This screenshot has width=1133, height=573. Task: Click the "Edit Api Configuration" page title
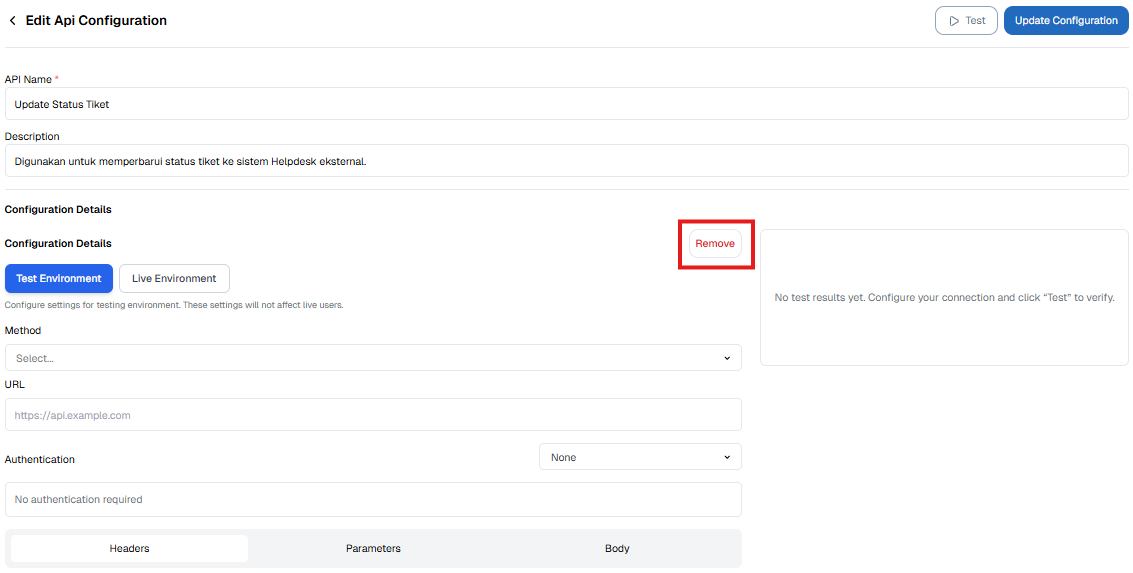[96, 21]
